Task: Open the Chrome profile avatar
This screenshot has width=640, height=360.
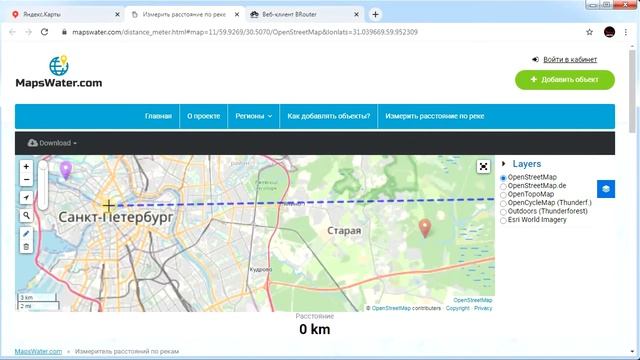Action: (x=609, y=32)
